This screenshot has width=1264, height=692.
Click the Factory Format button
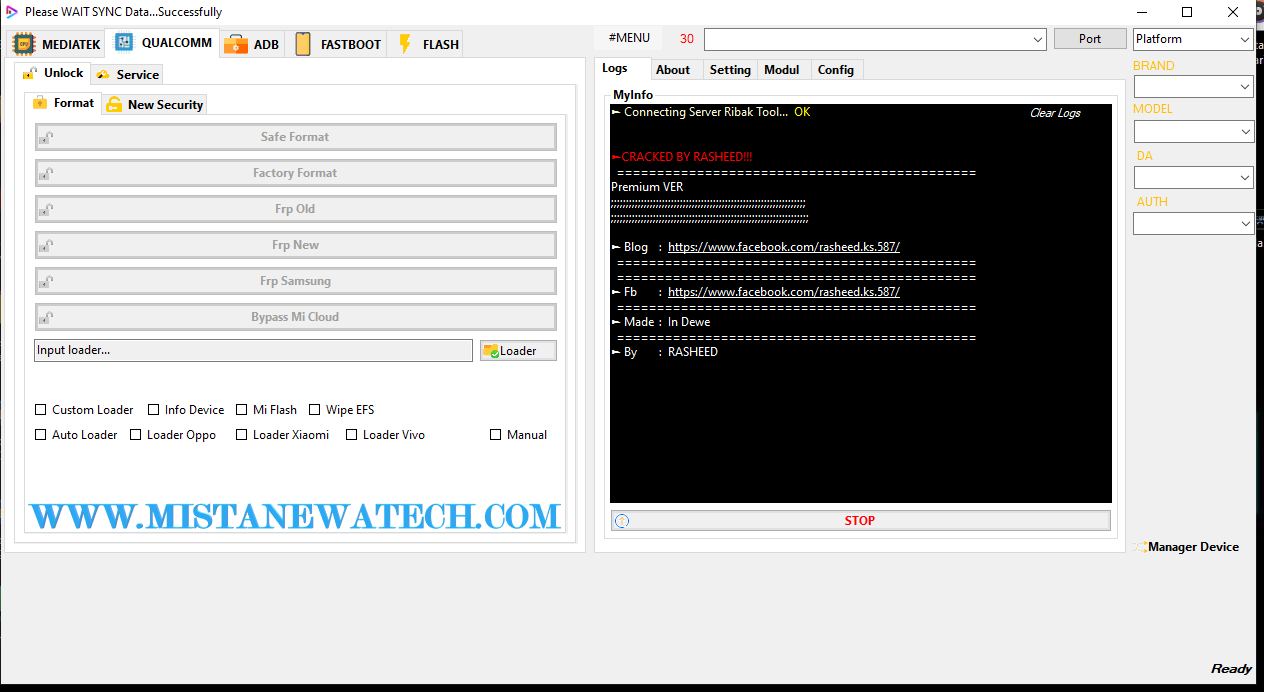point(295,173)
